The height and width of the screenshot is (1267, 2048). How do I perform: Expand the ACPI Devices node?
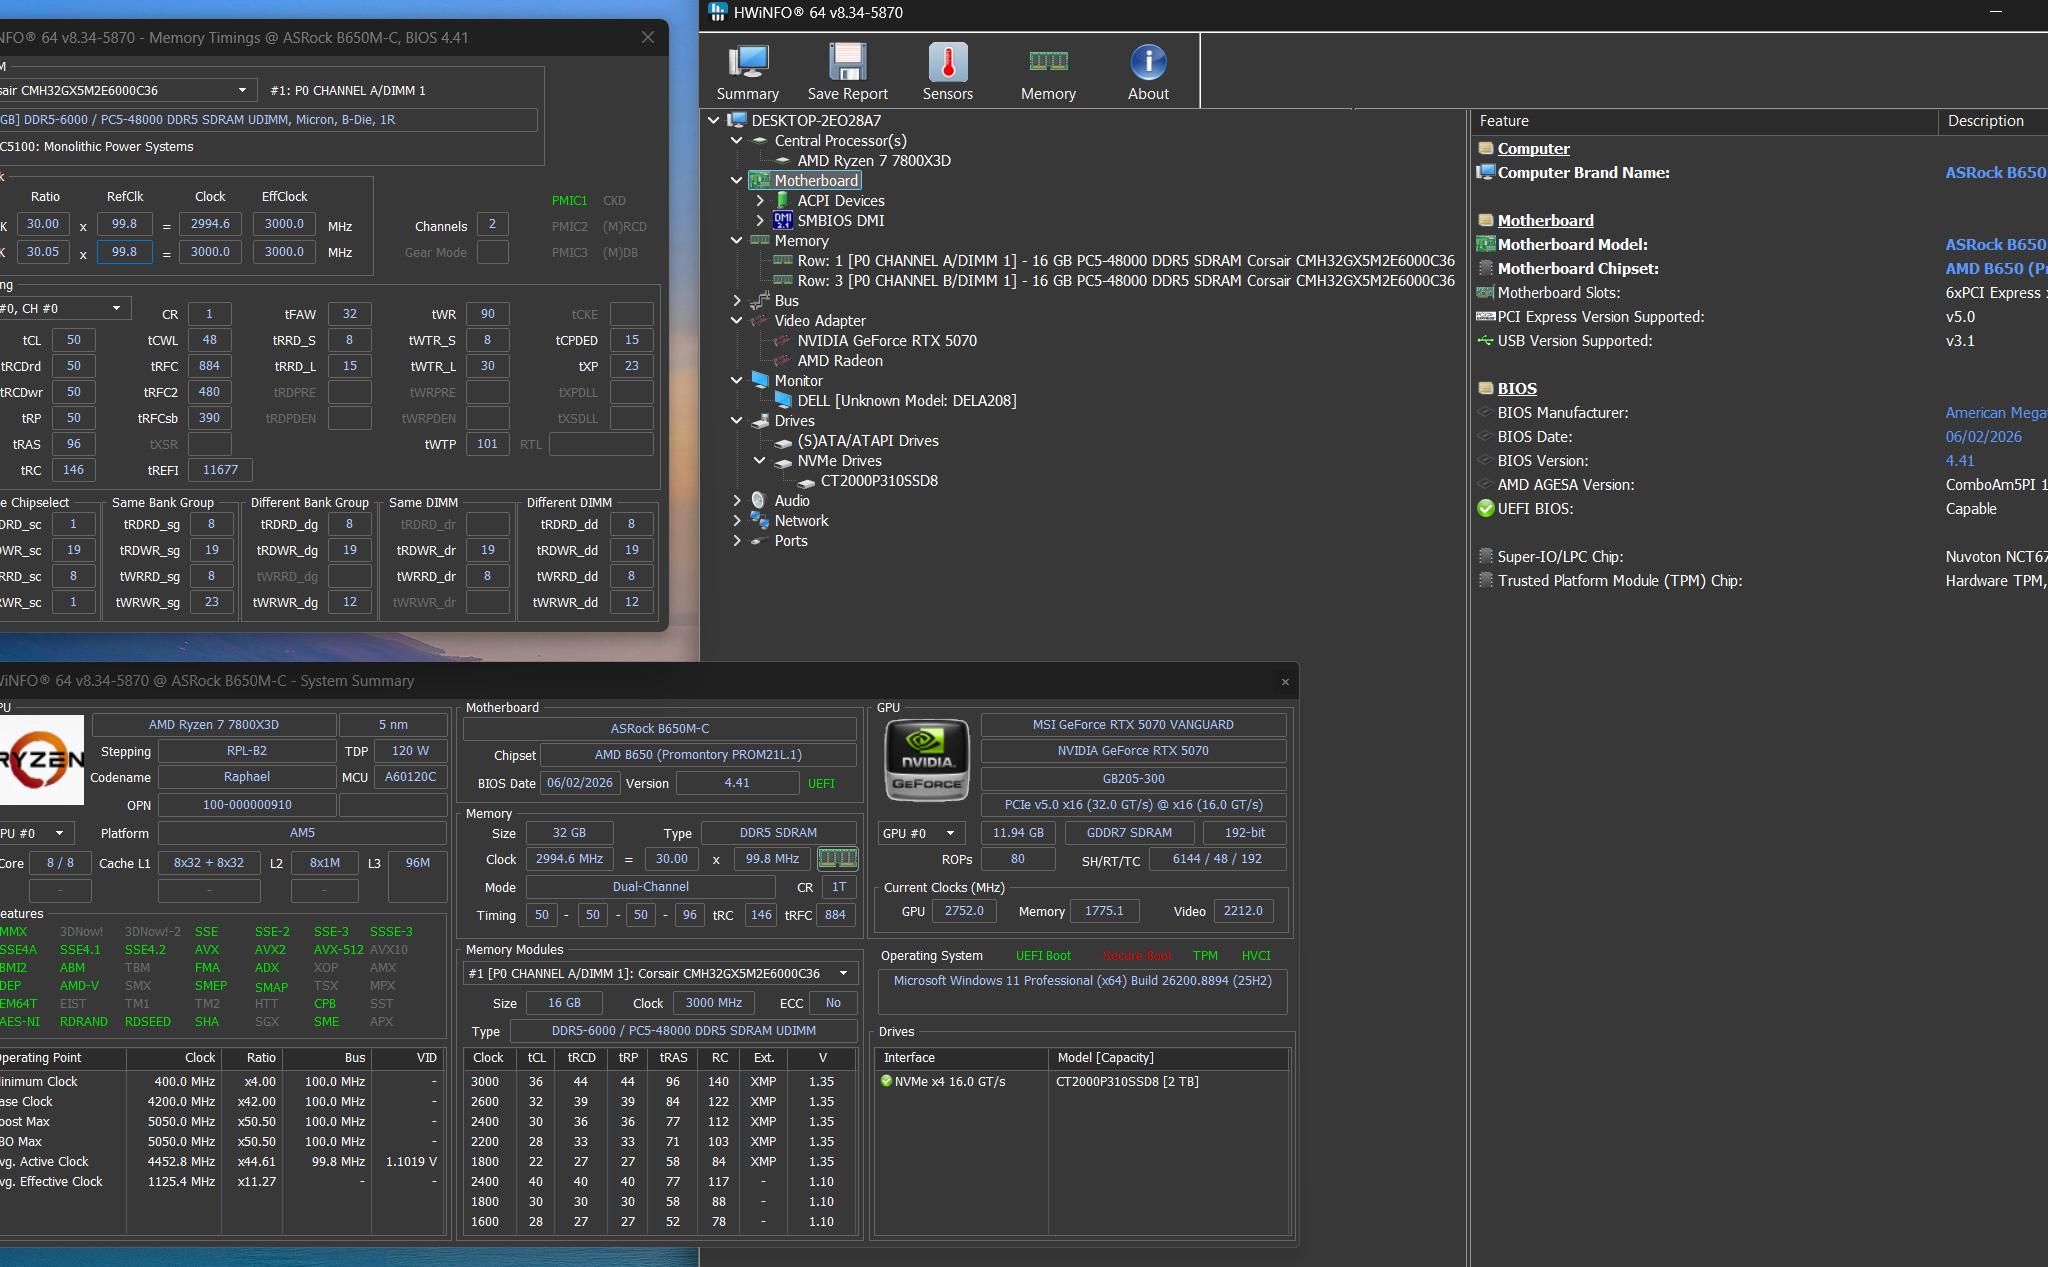pos(760,201)
